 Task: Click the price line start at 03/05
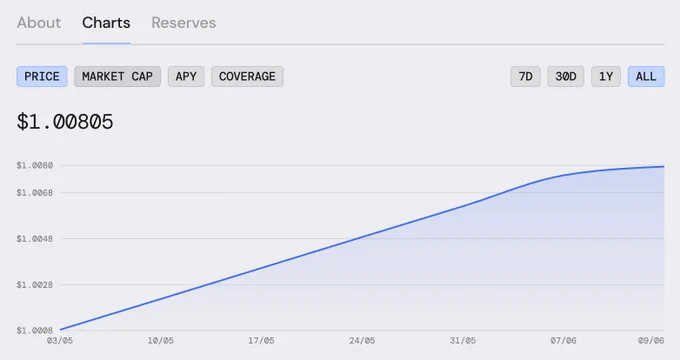pos(60,330)
